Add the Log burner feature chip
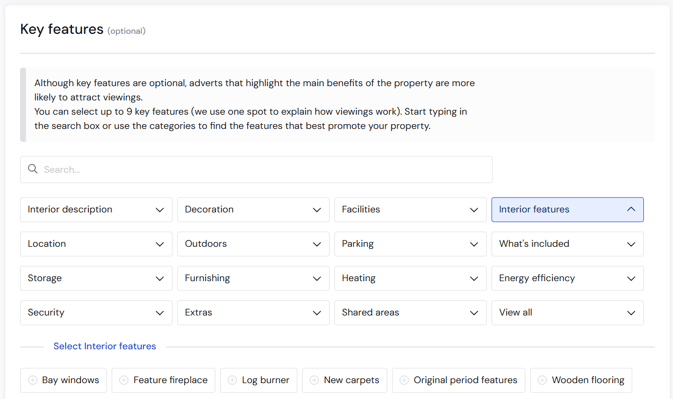This screenshot has width=673, height=399. (259, 380)
